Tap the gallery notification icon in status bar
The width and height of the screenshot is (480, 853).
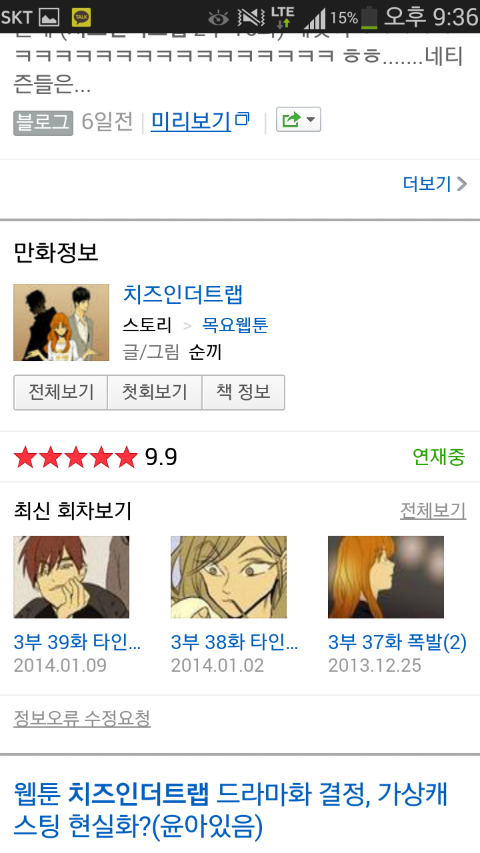tap(49, 17)
